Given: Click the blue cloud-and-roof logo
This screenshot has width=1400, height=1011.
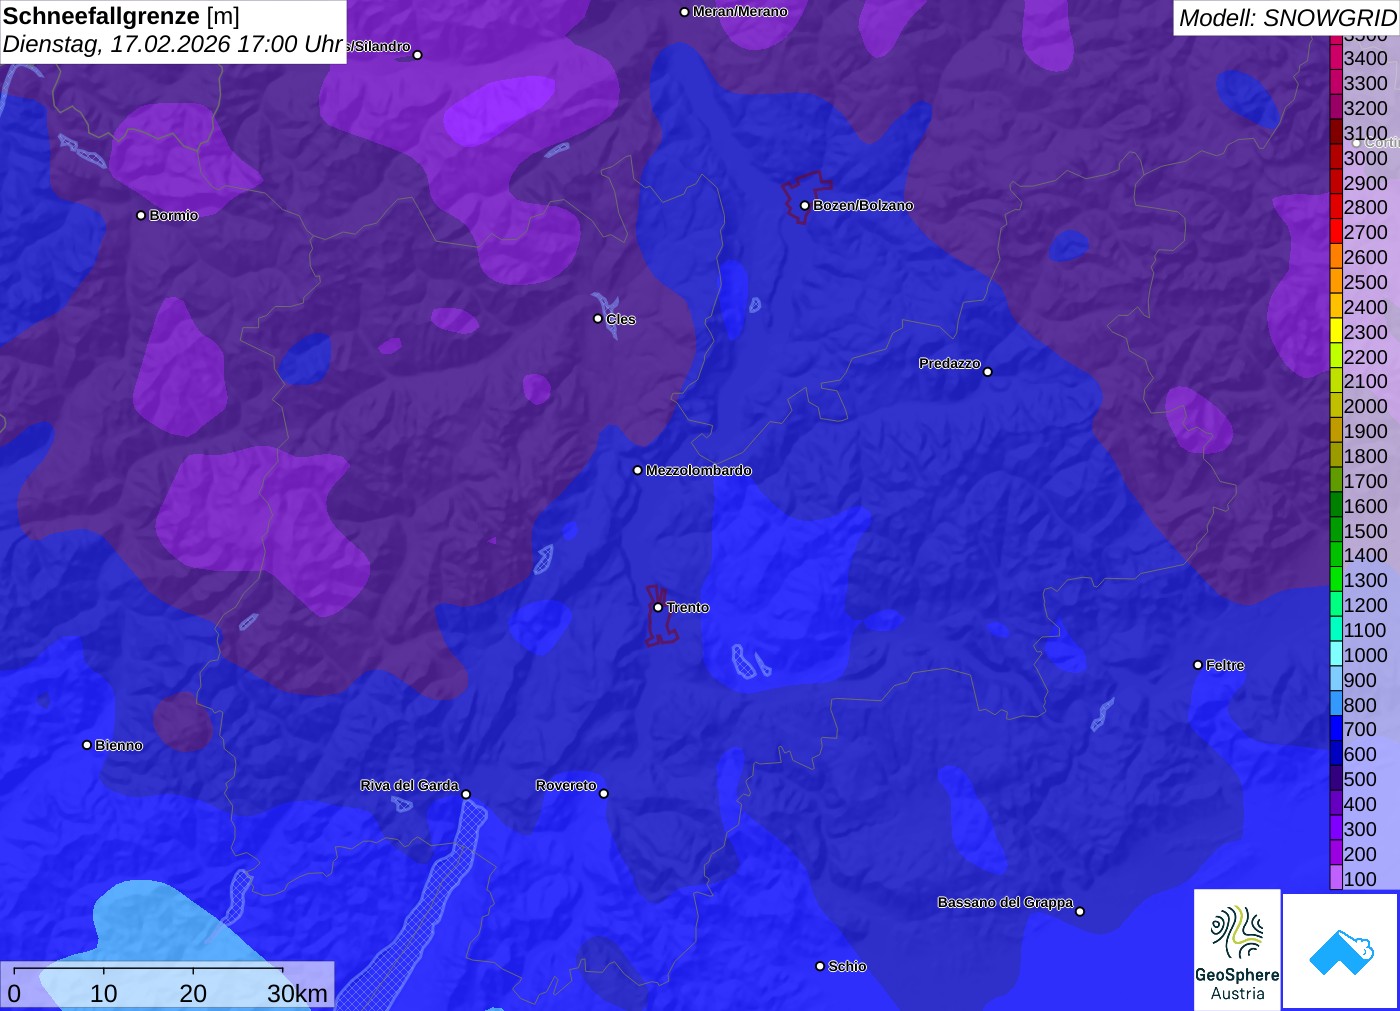Looking at the screenshot, I should pyautogui.click(x=1340, y=951).
